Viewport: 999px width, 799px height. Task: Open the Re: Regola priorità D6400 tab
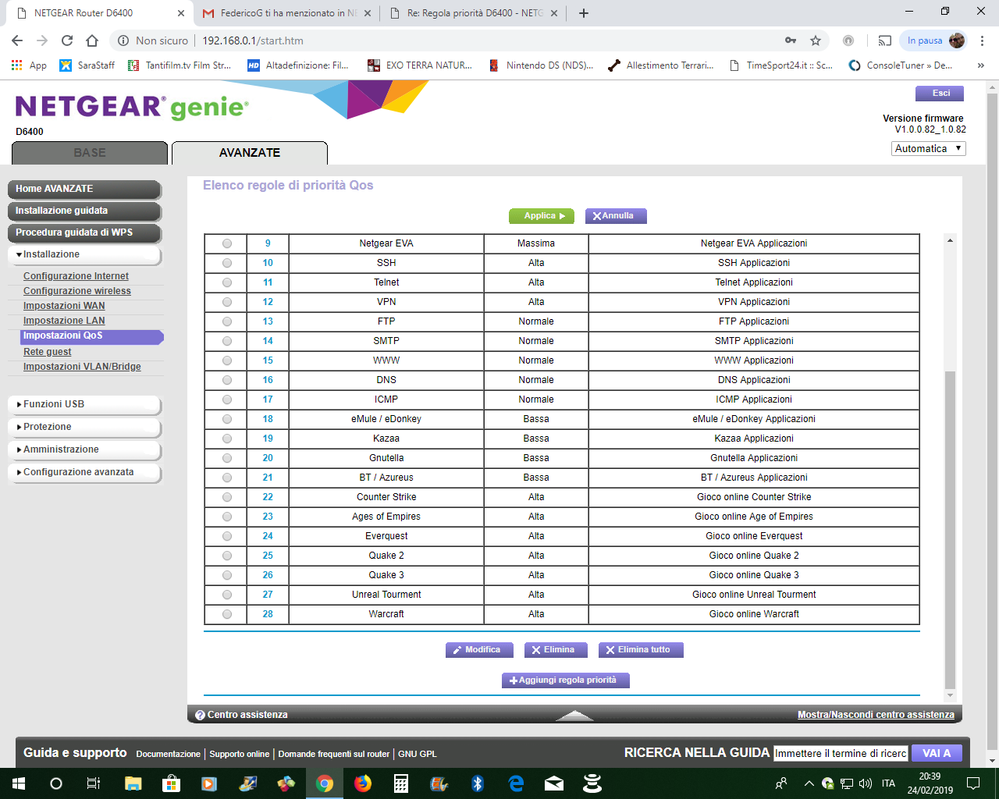click(x=475, y=13)
